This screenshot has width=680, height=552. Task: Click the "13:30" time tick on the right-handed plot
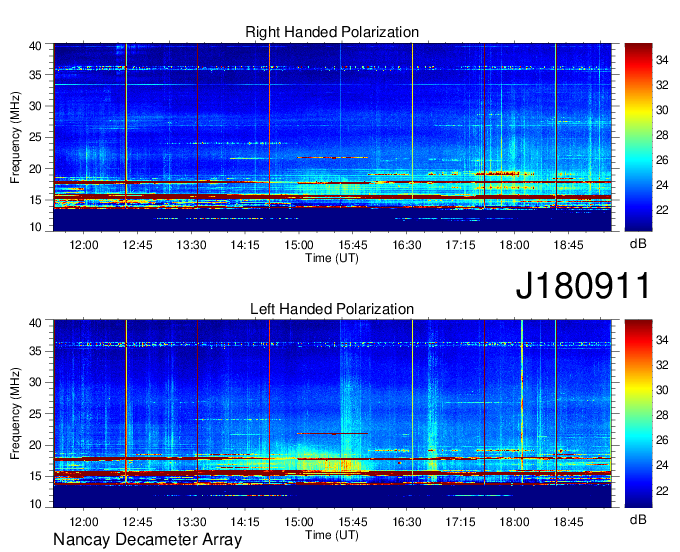[x=191, y=245]
